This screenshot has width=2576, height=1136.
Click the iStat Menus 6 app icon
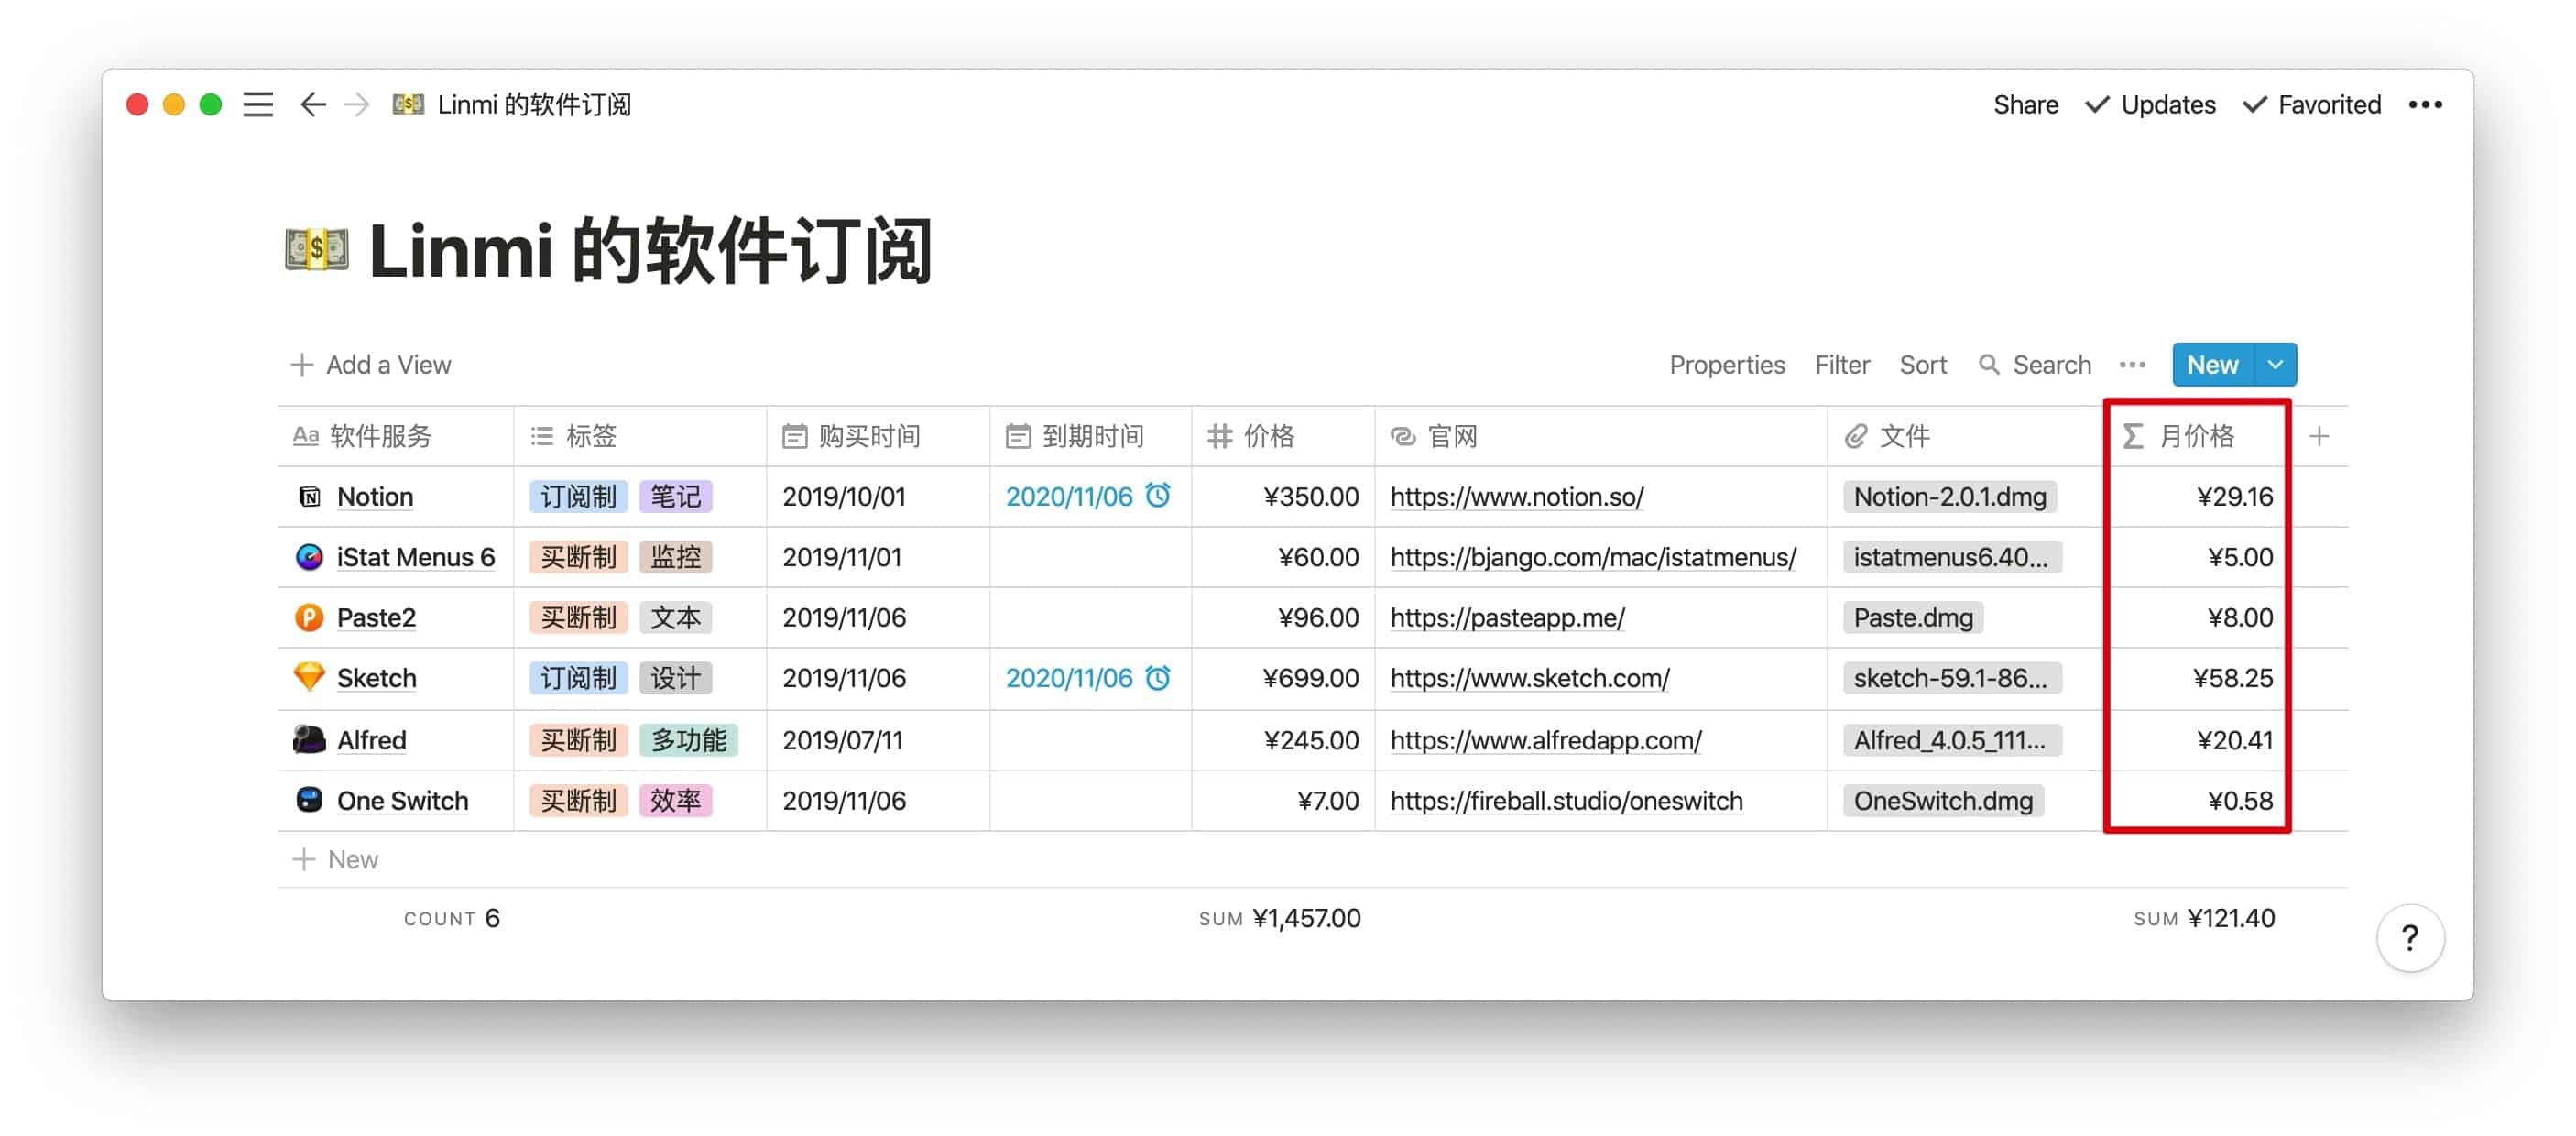coord(309,557)
